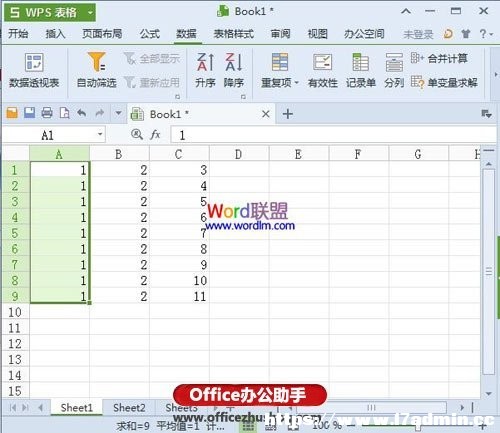
Task: Sort ascending with 升序 icon
Action: 205,70
